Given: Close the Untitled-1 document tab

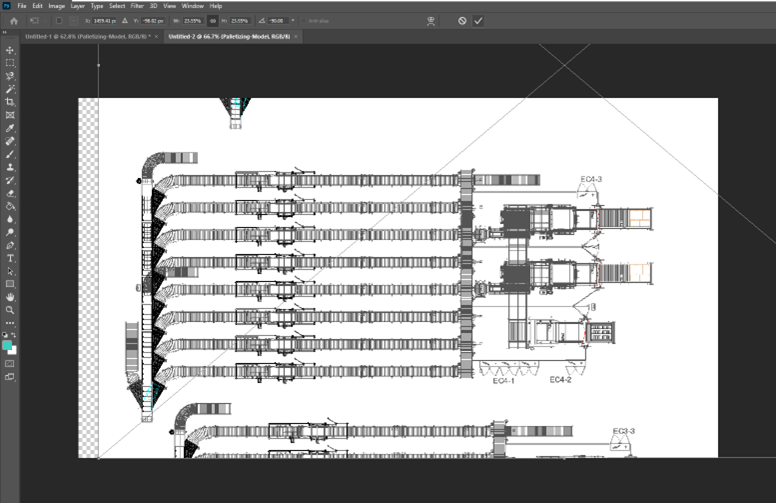Looking at the screenshot, I should click(x=156, y=37).
